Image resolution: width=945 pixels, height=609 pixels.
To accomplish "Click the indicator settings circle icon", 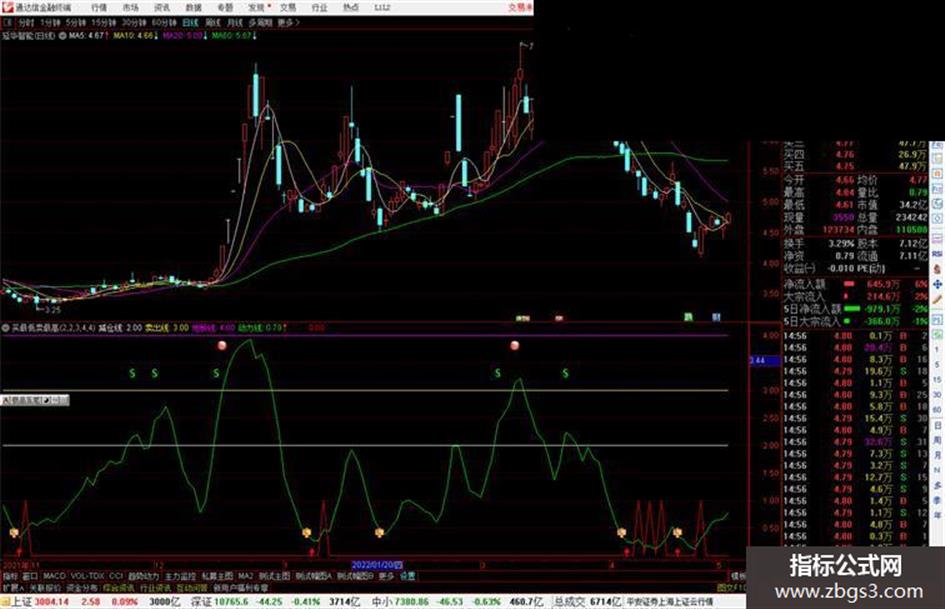I will coord(5,328).
